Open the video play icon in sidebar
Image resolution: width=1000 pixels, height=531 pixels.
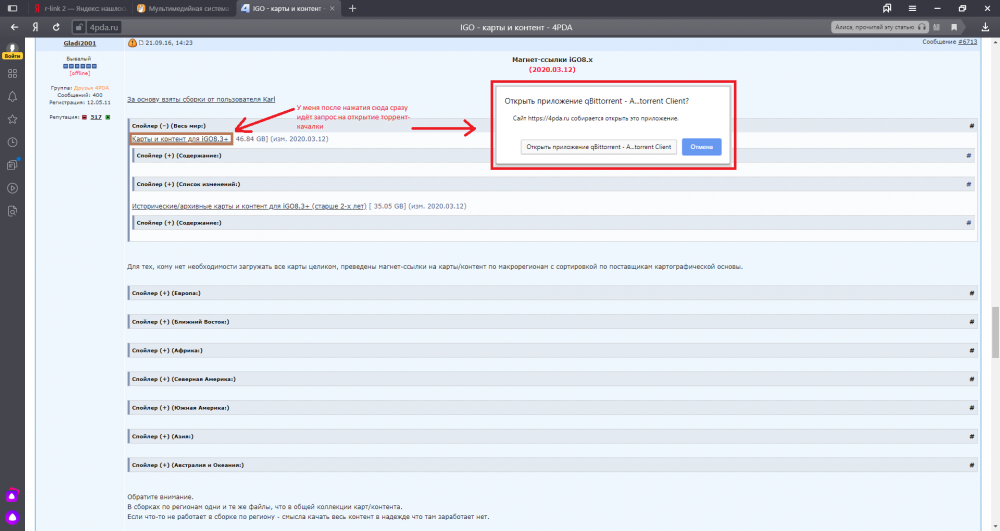tap(12, 188)
